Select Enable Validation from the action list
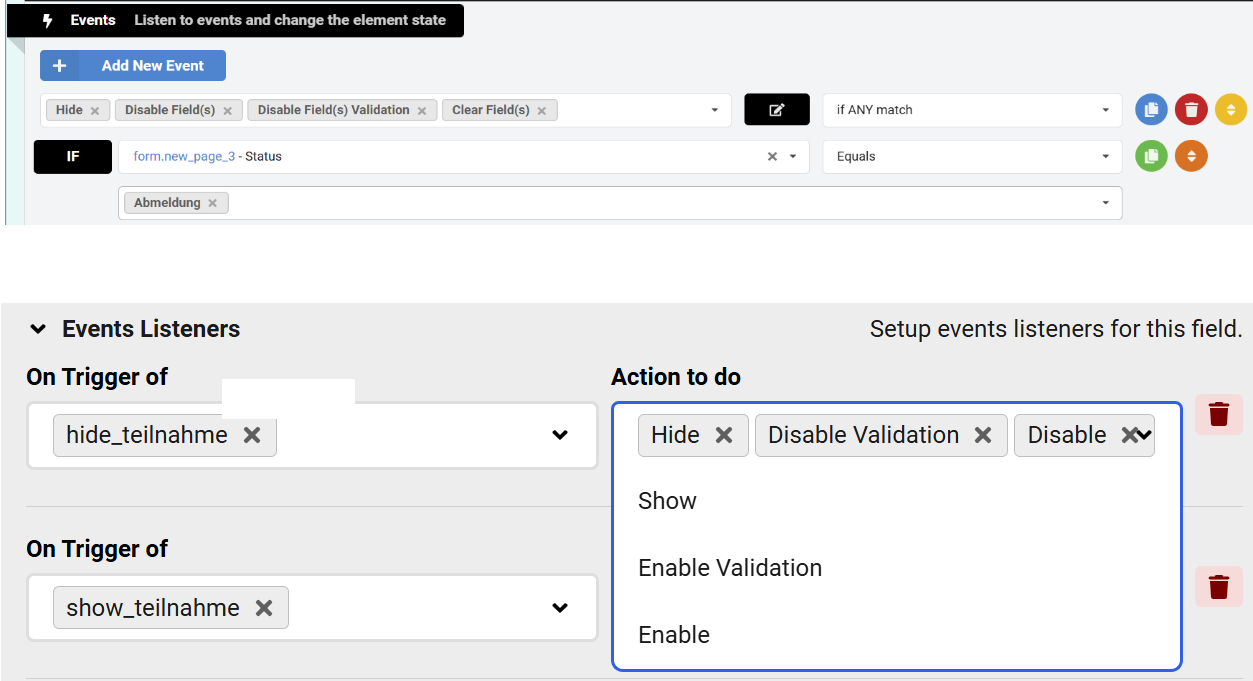This screenshot has width=1253, height=681. [730, 568]
